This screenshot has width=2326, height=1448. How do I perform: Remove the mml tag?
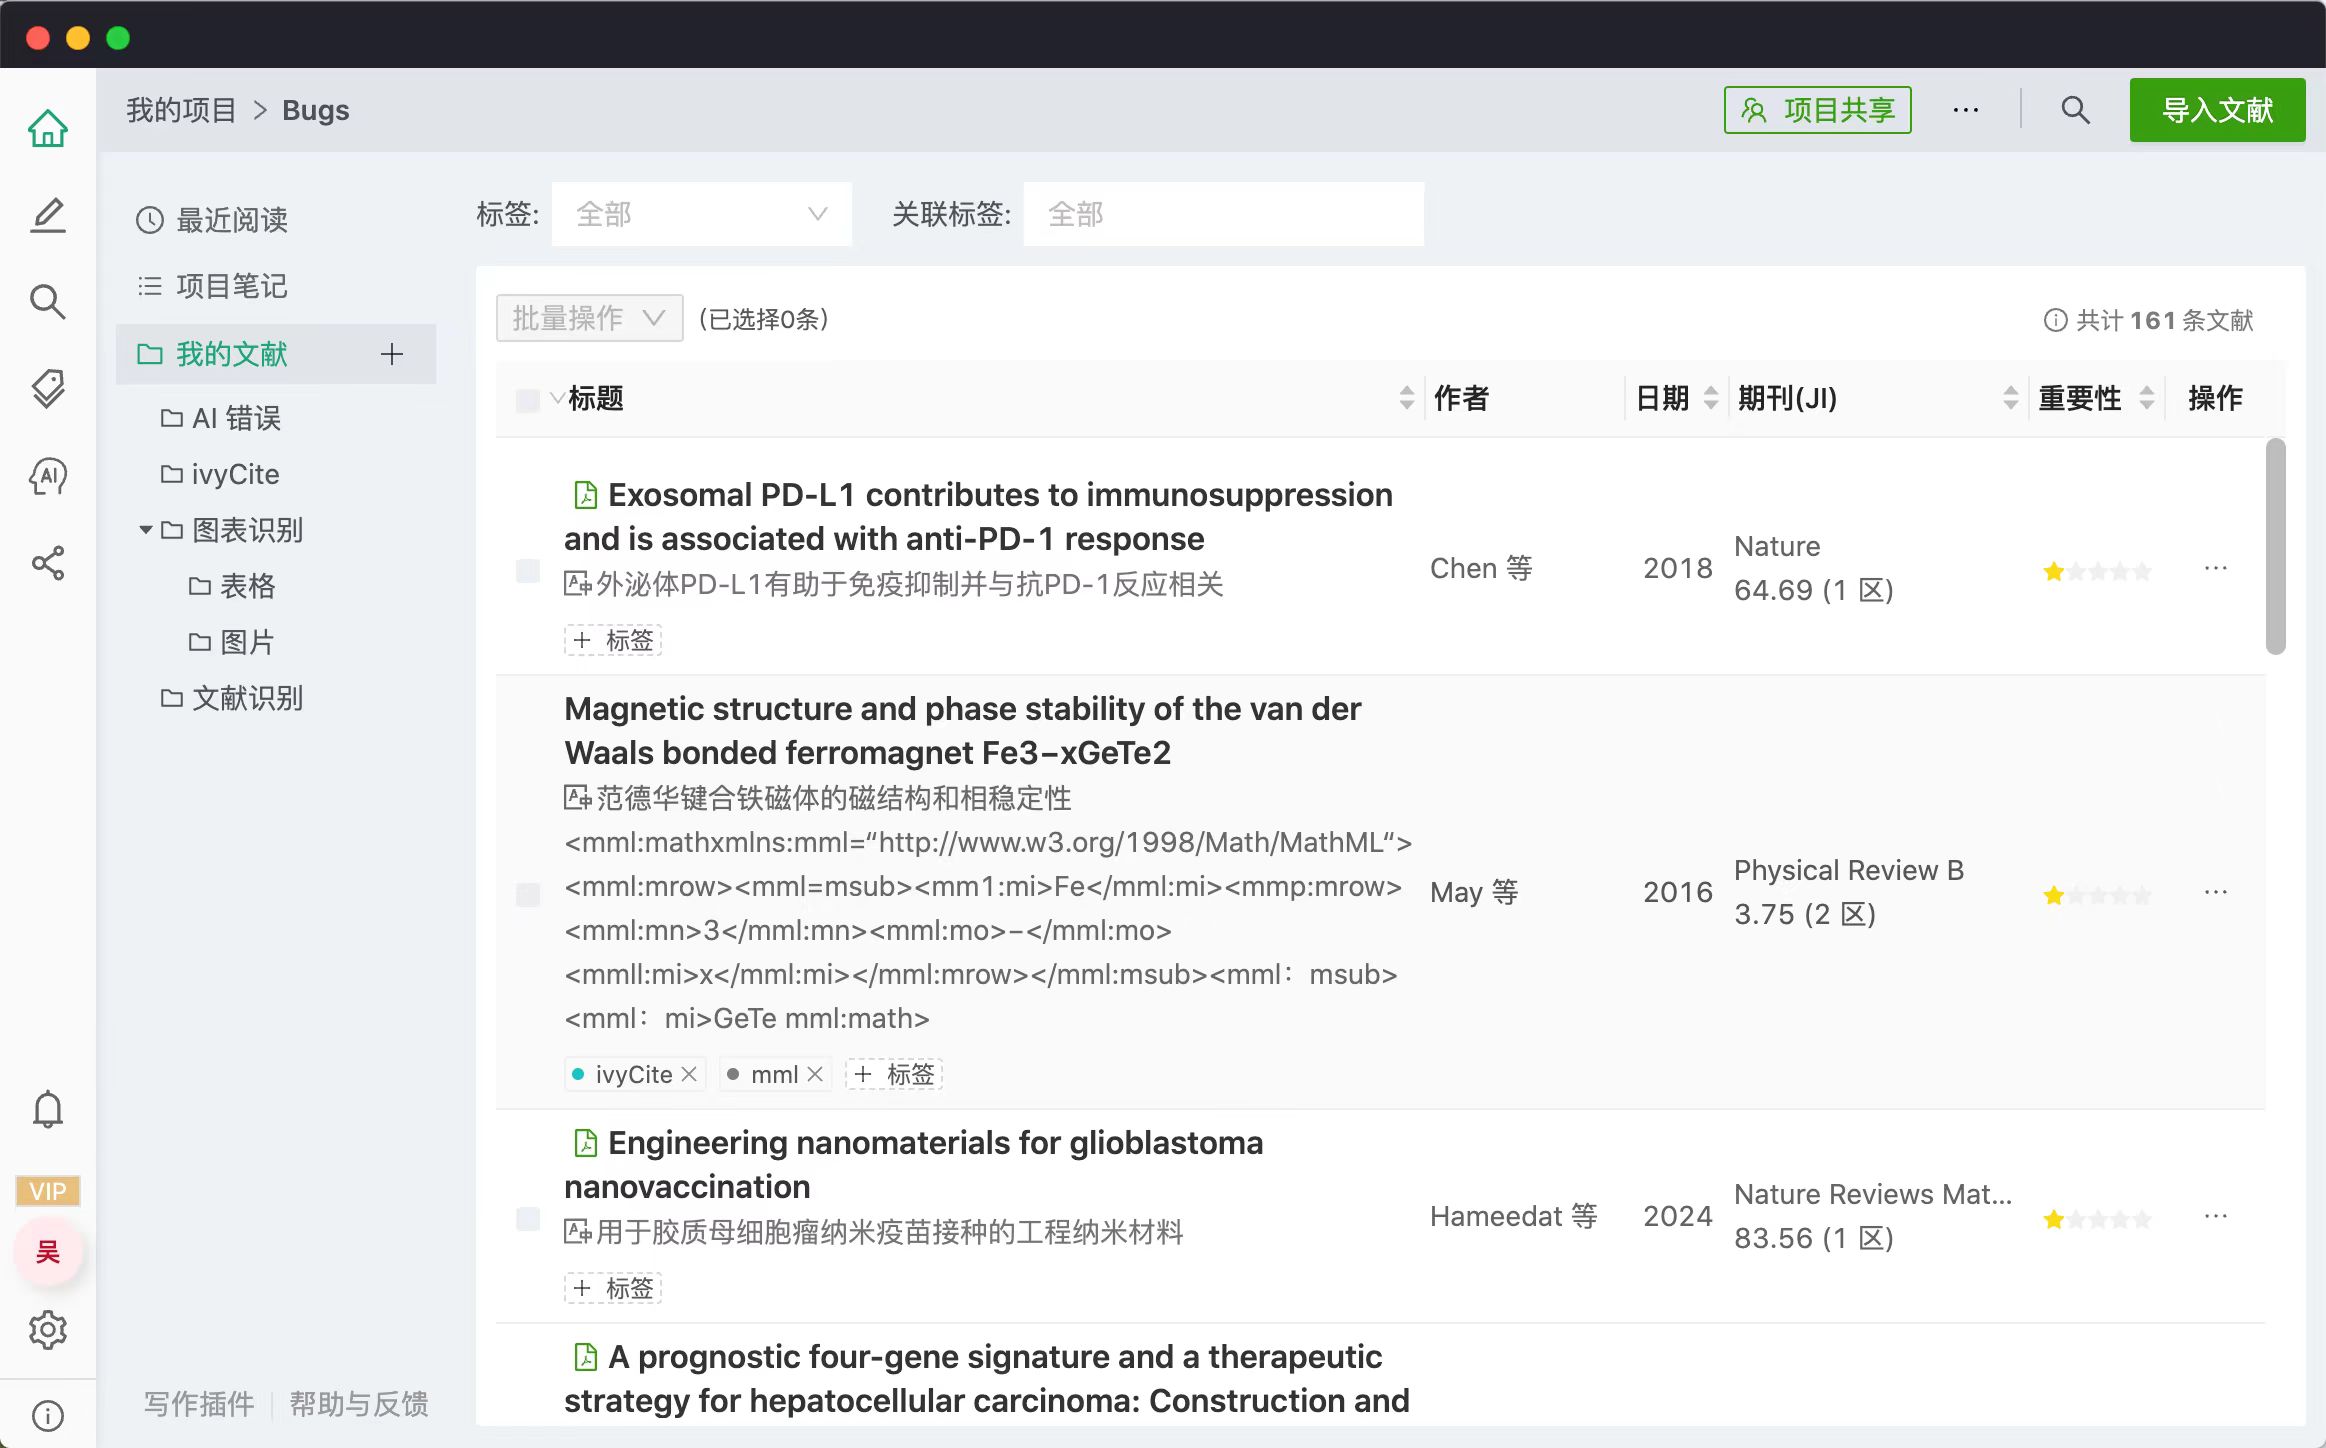click(x=815, y=1074)
